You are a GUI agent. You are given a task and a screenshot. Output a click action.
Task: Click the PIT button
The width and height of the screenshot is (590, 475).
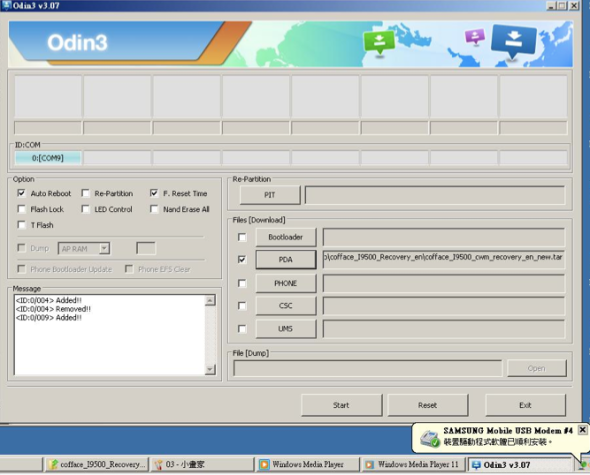coord(269,195)
